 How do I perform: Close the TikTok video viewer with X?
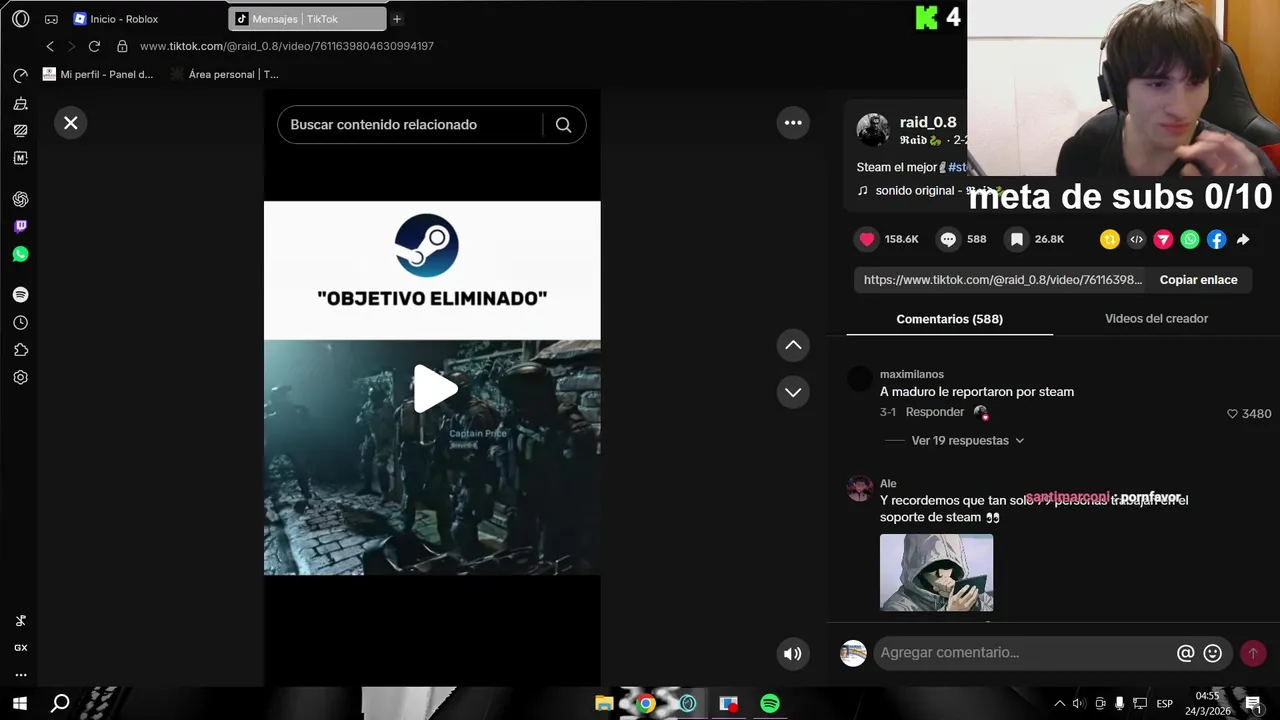coord(71,123)
